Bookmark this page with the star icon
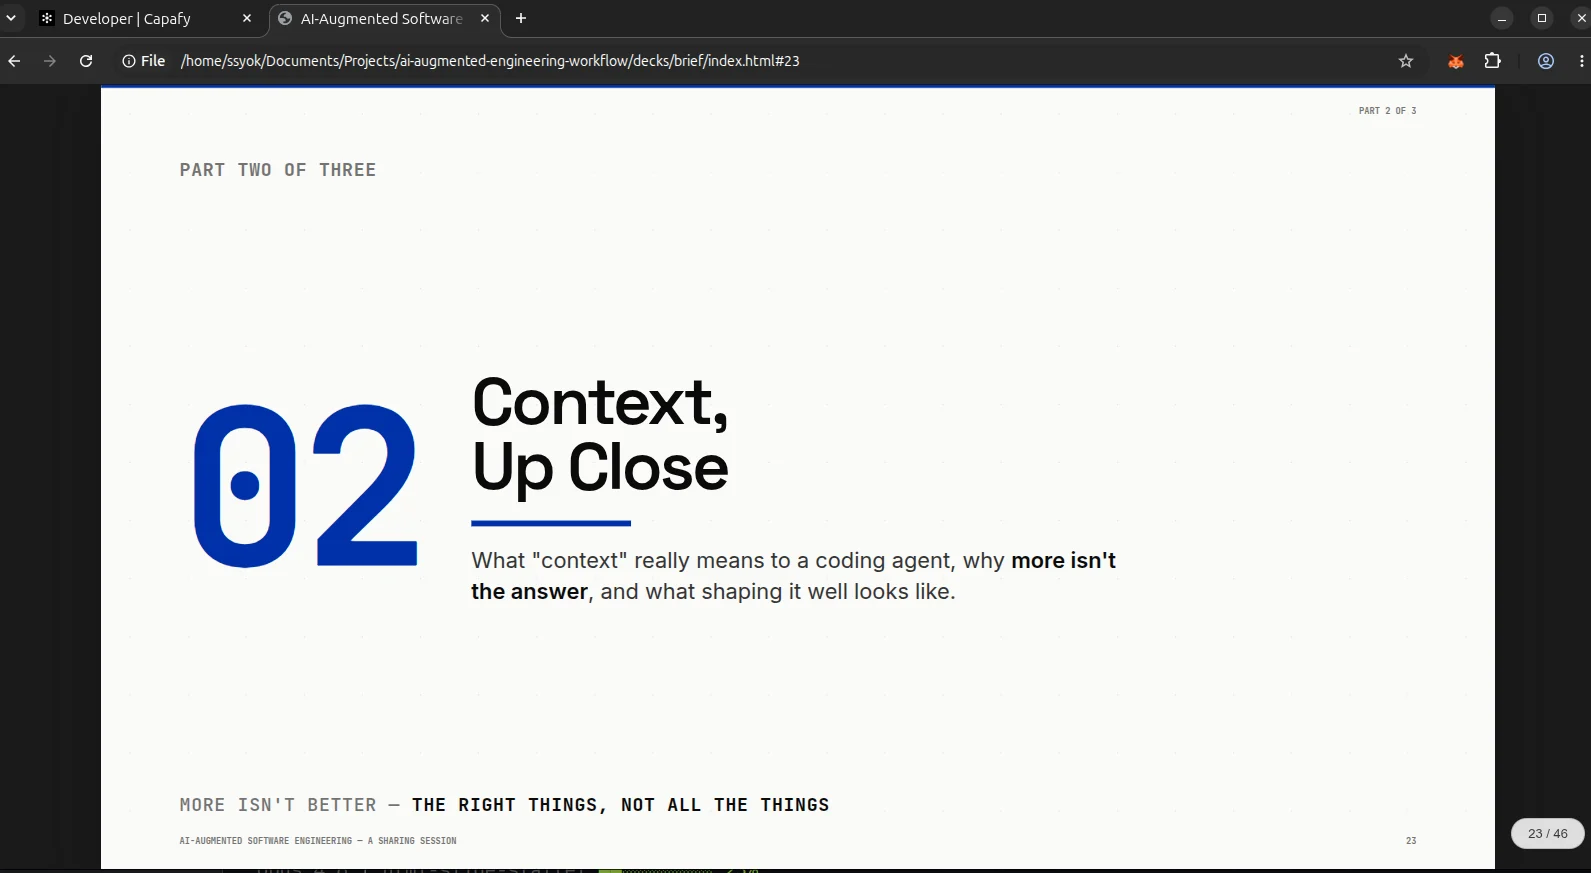Screen dimensions: 1591x873 (x=1406, y=61)
